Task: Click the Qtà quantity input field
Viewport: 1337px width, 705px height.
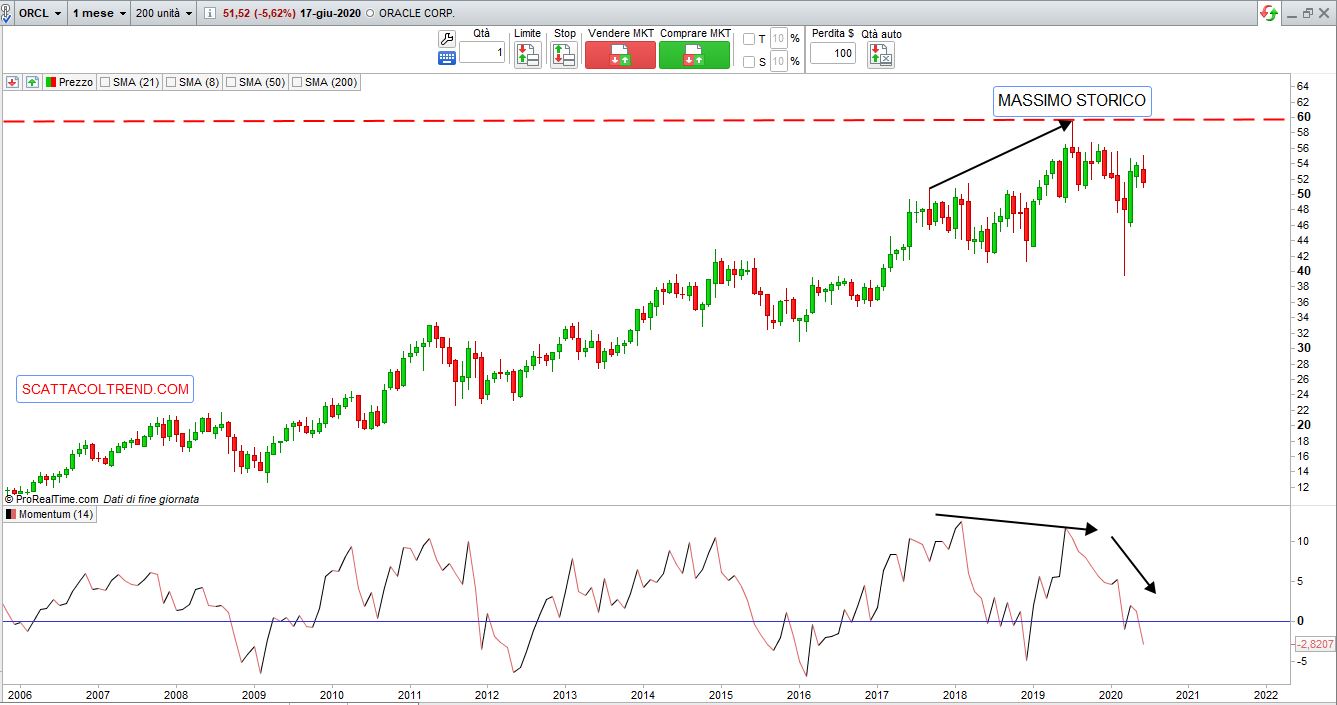Action: pyautogui.click(x=483, y=53)
